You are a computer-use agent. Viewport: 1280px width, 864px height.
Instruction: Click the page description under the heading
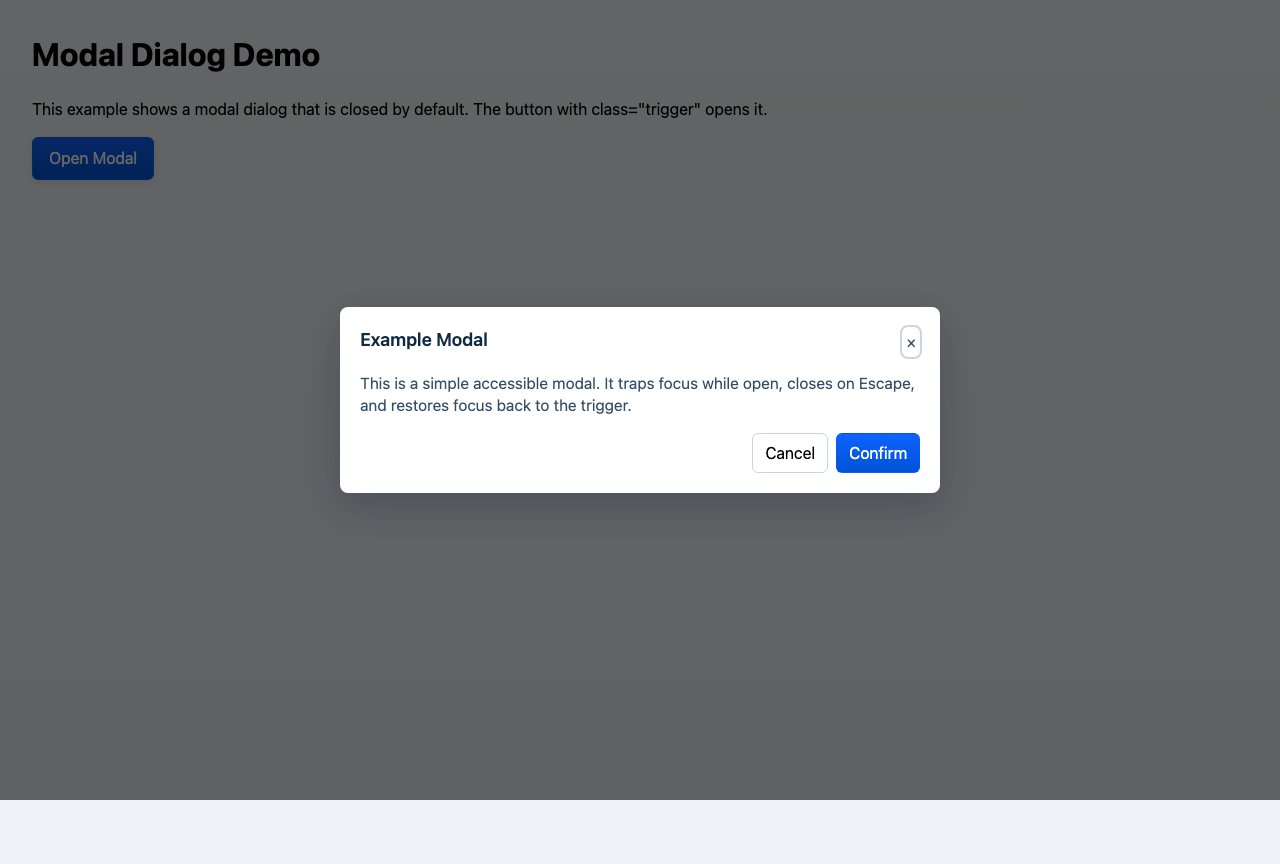400,109
